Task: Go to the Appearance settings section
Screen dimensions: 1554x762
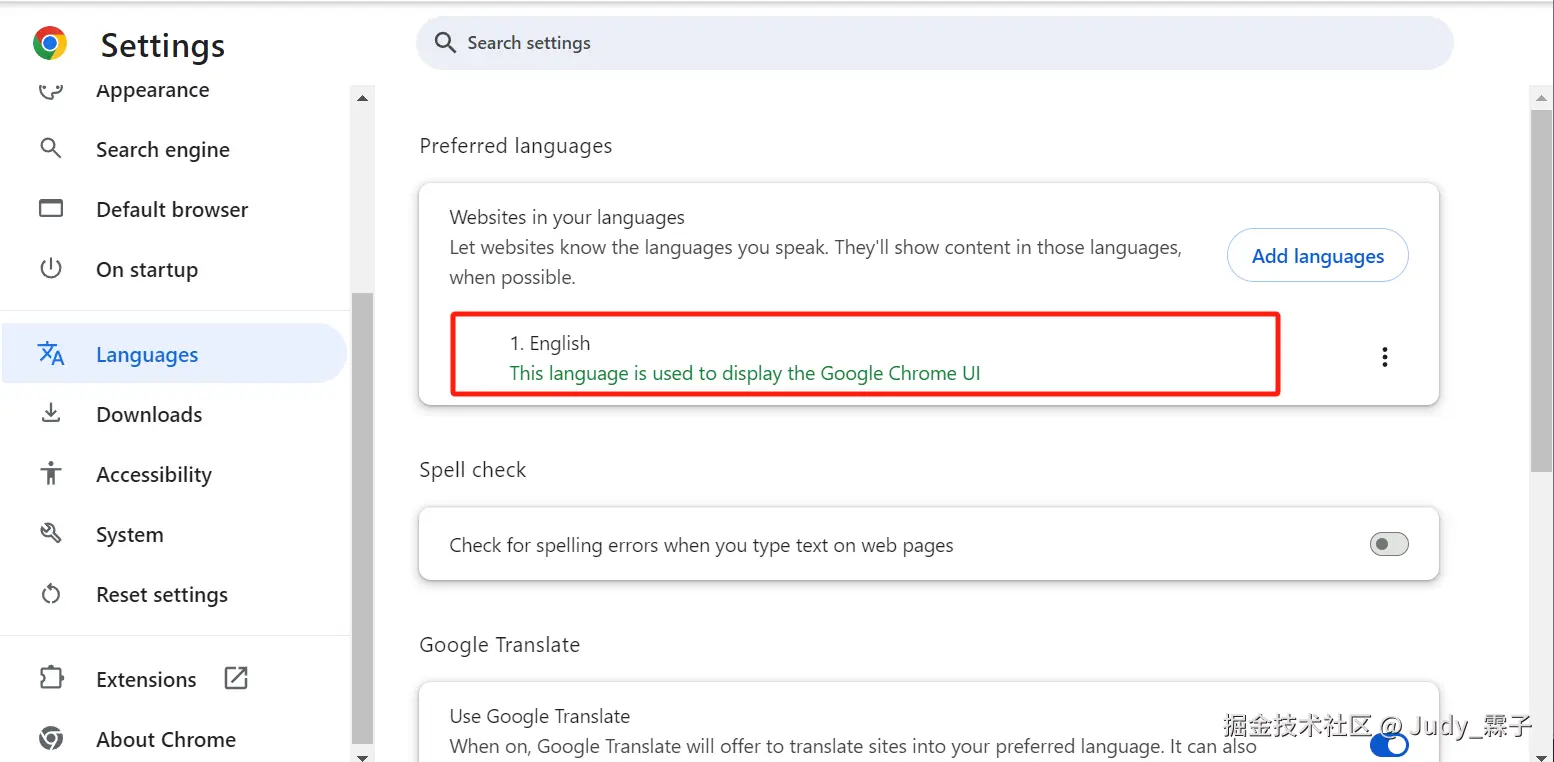Action: (152, 90)
